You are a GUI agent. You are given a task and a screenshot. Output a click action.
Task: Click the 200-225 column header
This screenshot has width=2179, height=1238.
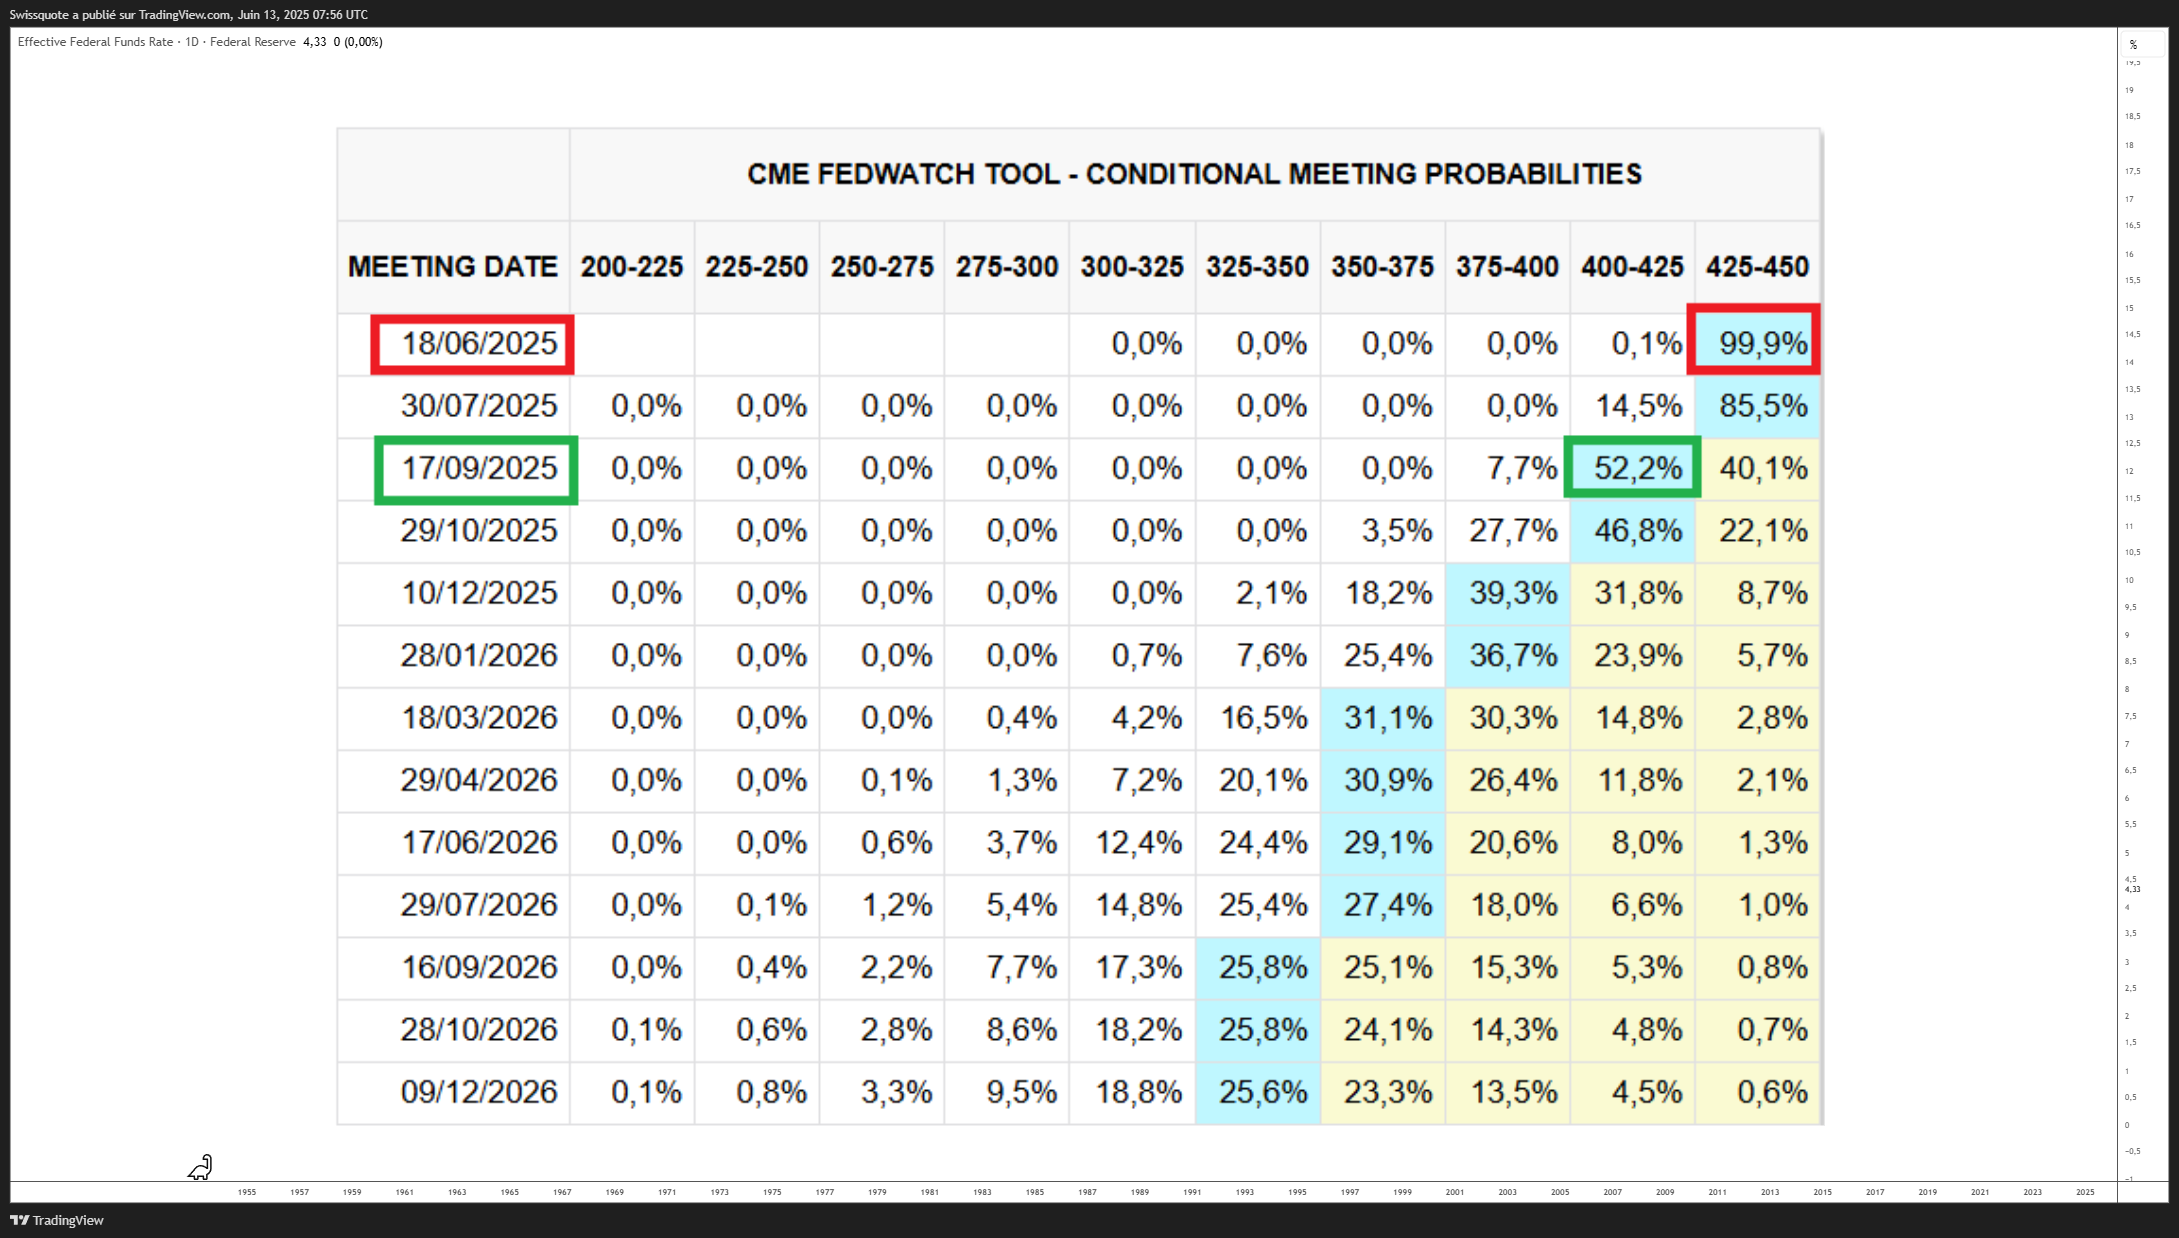pyautogui.click(x=632, y=267)
